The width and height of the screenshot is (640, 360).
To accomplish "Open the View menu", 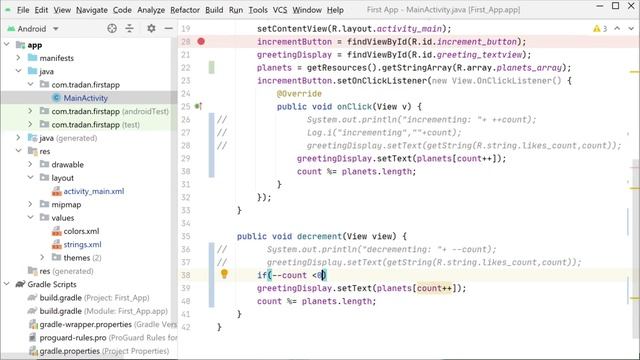I will [x=62, y=10].
